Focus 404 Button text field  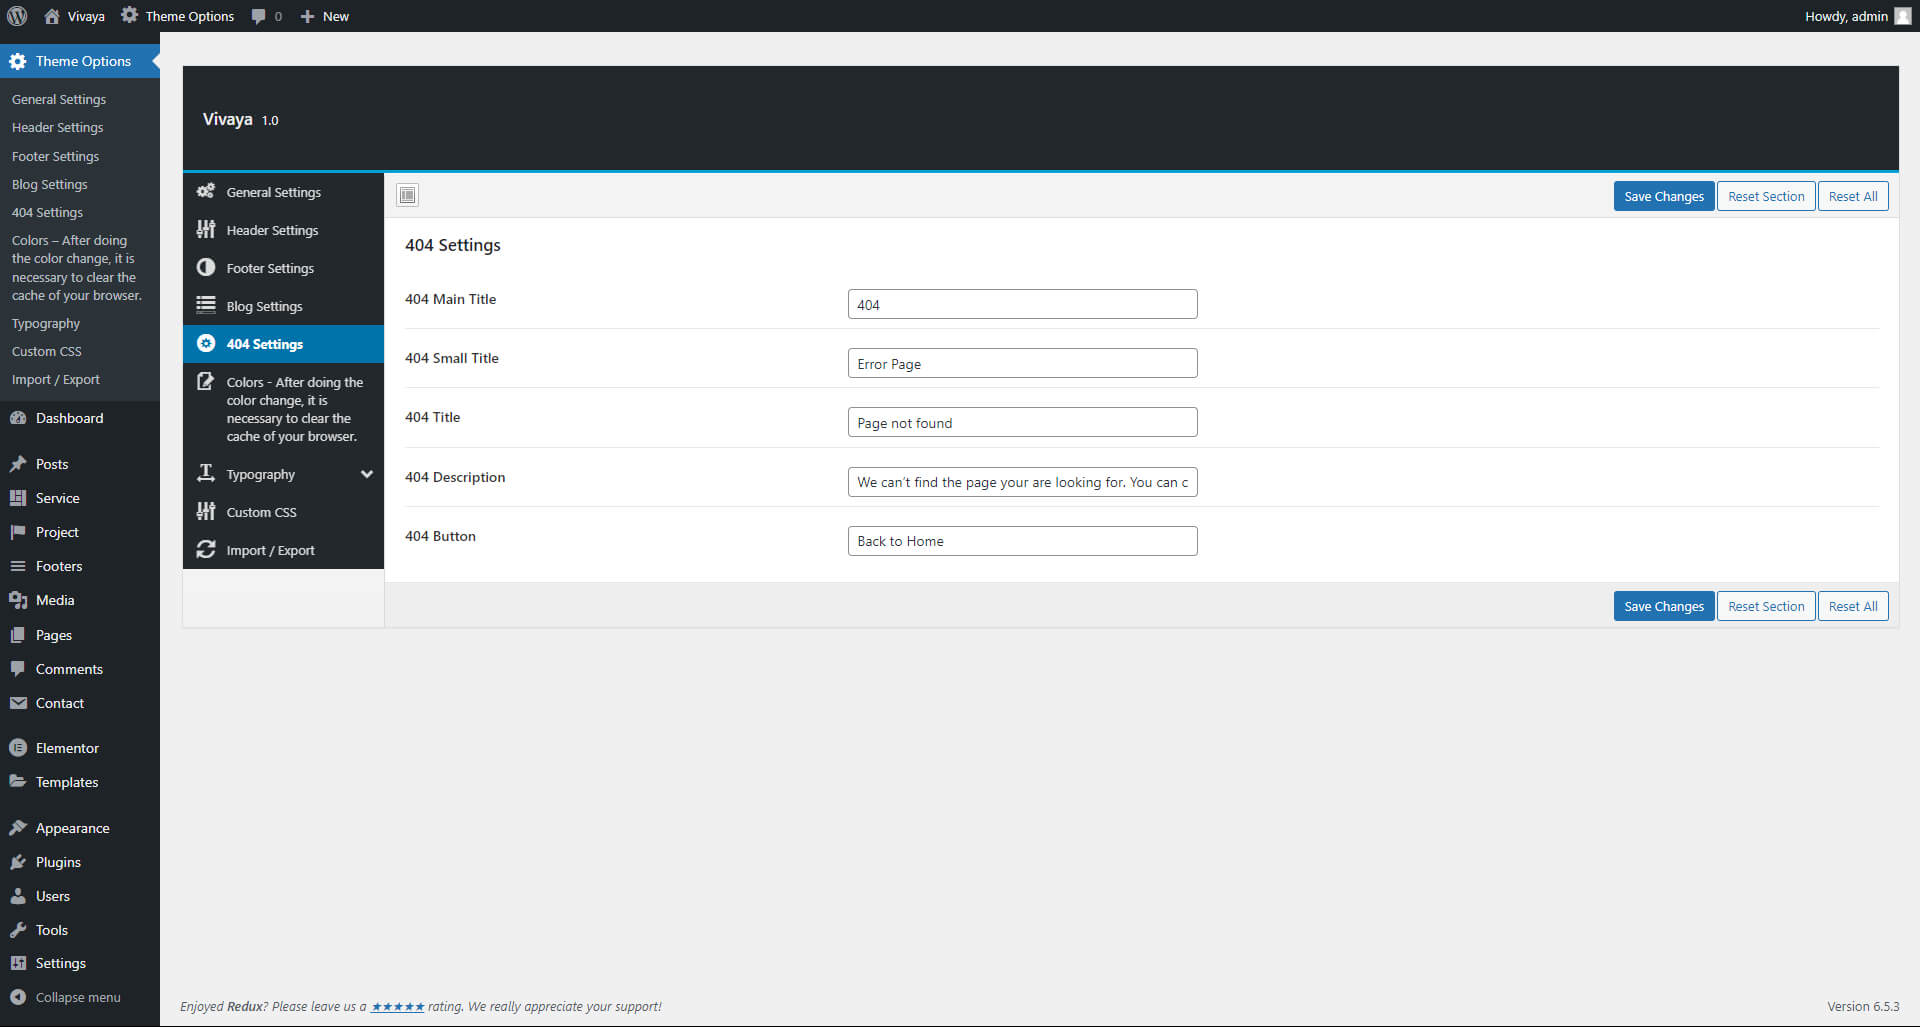pos(1022,541)
